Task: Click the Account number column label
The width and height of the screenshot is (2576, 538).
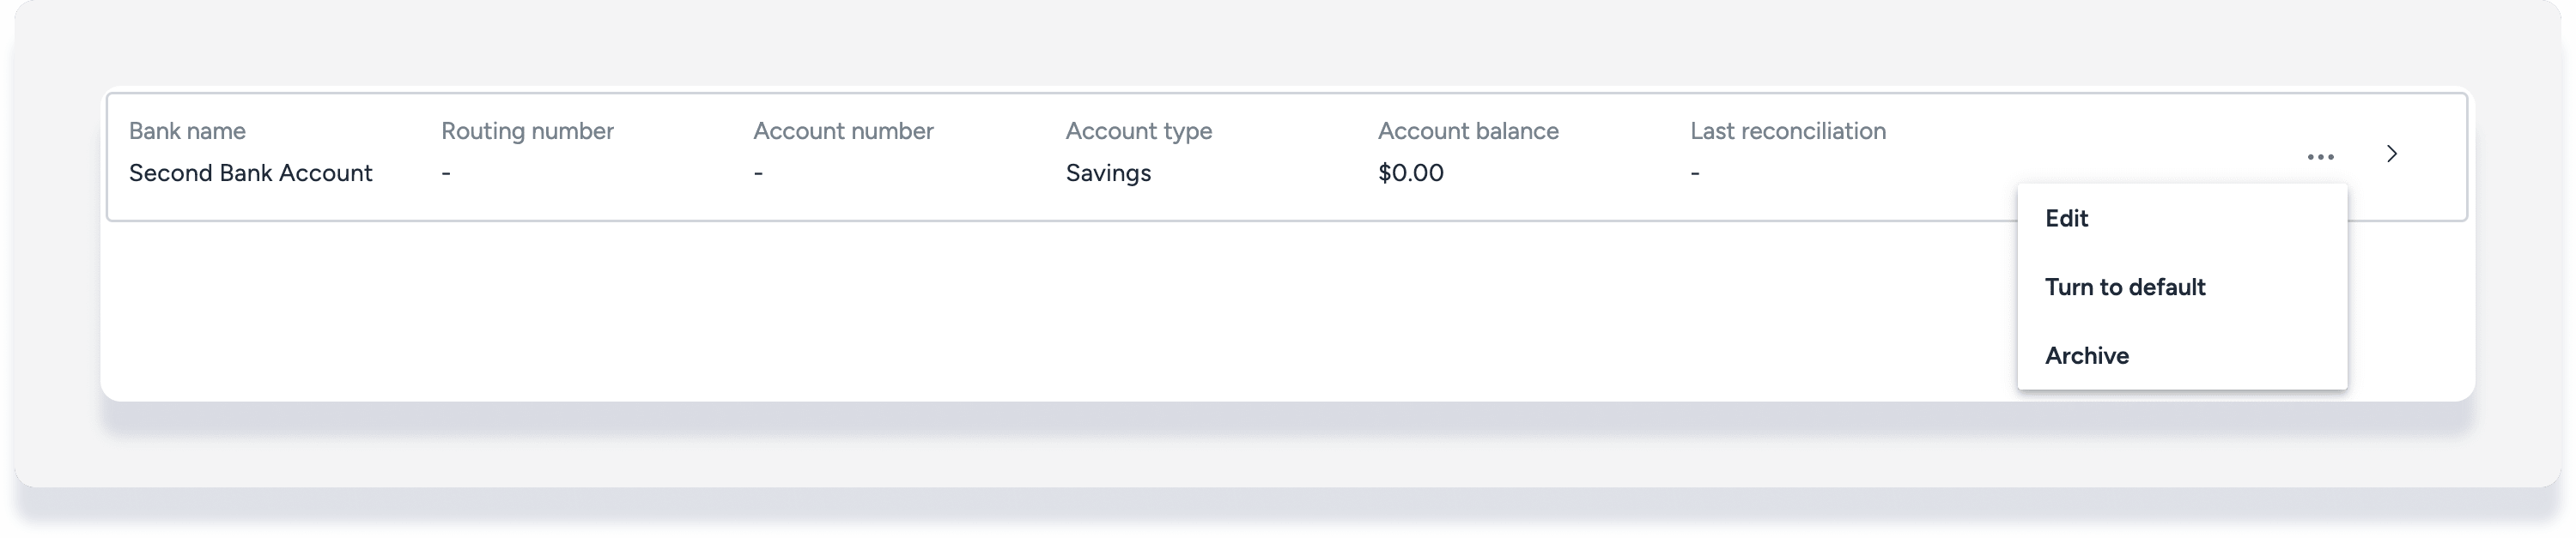Action: (843, 131)
